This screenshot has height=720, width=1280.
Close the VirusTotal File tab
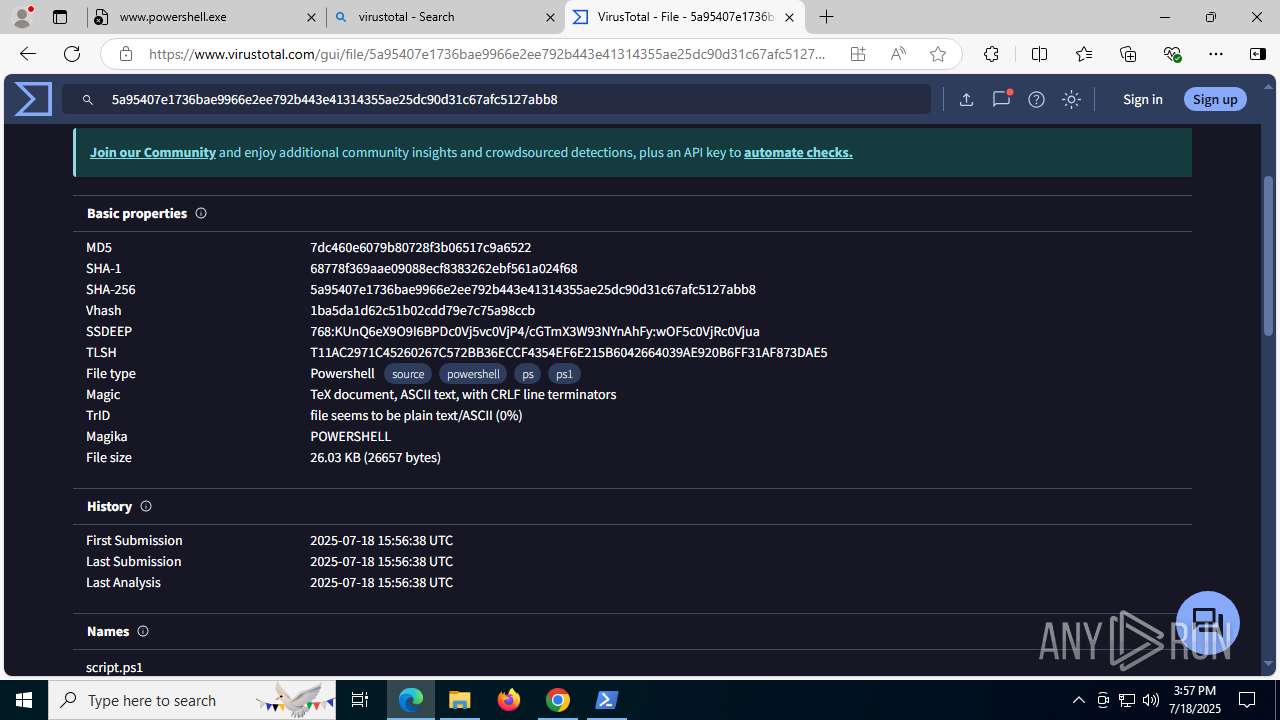pyautogui.click(x=789, y=17)
